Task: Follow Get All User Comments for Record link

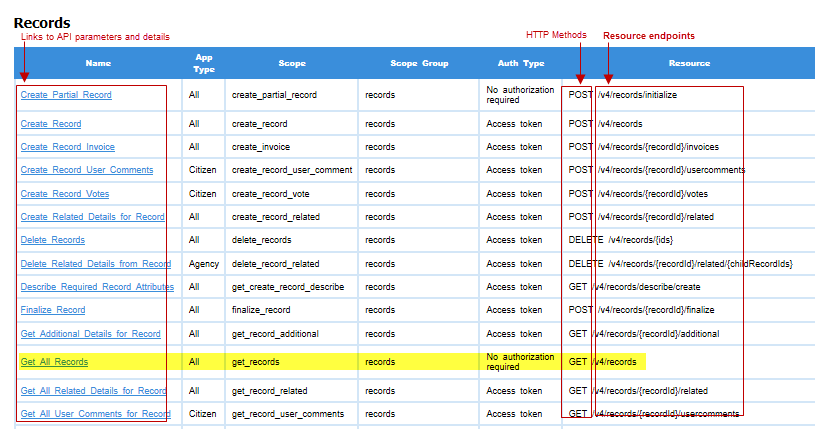Action: point(95,414)
